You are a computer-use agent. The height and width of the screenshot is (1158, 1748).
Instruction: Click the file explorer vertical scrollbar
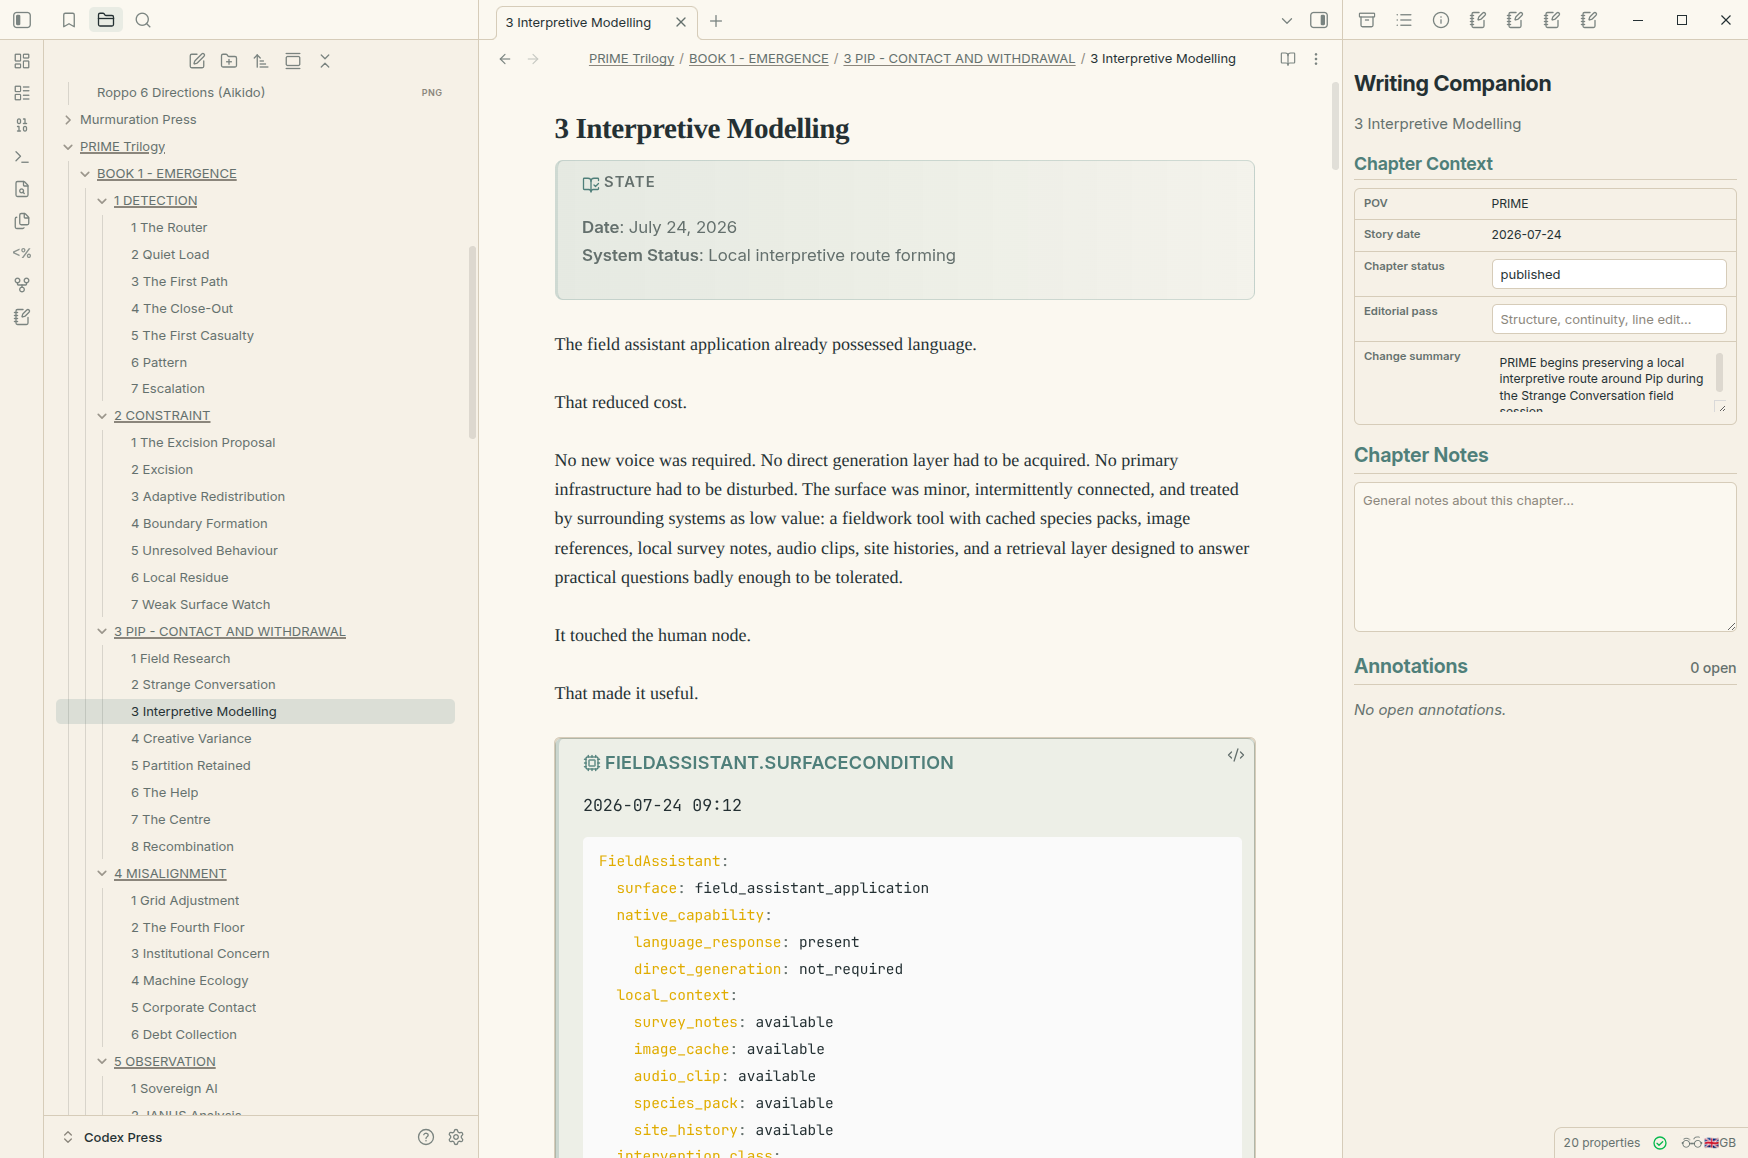(472, 343)
